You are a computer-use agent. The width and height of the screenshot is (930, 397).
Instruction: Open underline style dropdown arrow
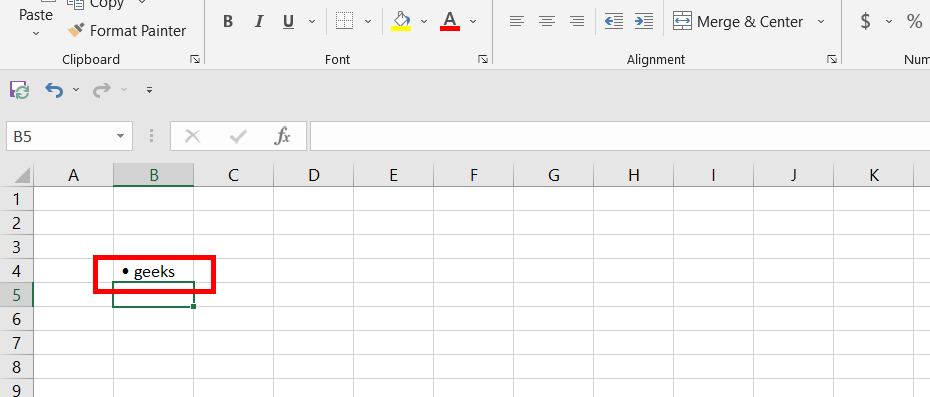click(x=312, y=22)
